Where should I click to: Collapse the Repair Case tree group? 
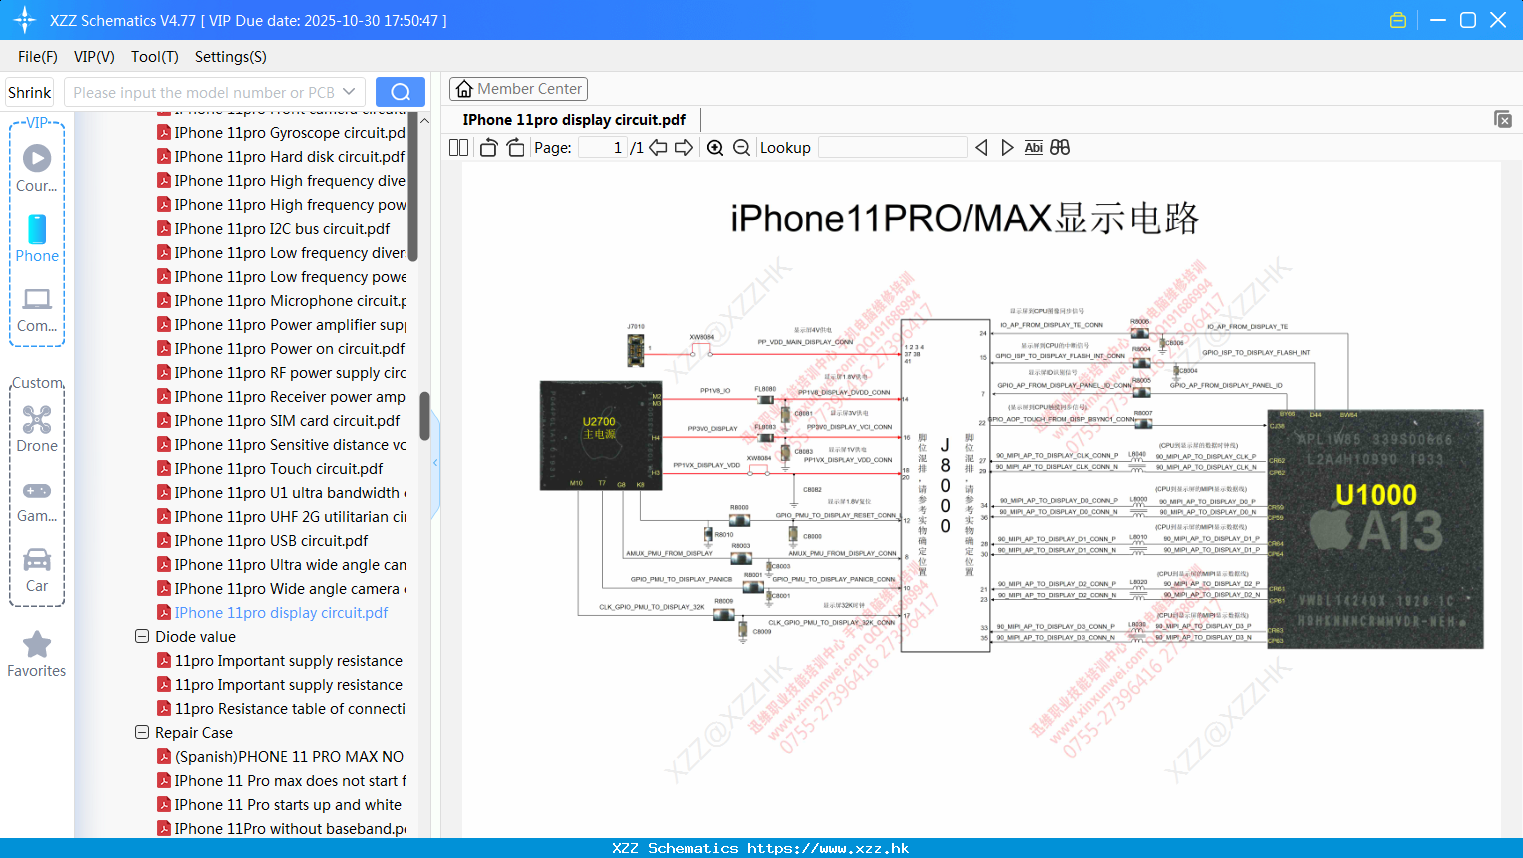click(x=142, y=732)
